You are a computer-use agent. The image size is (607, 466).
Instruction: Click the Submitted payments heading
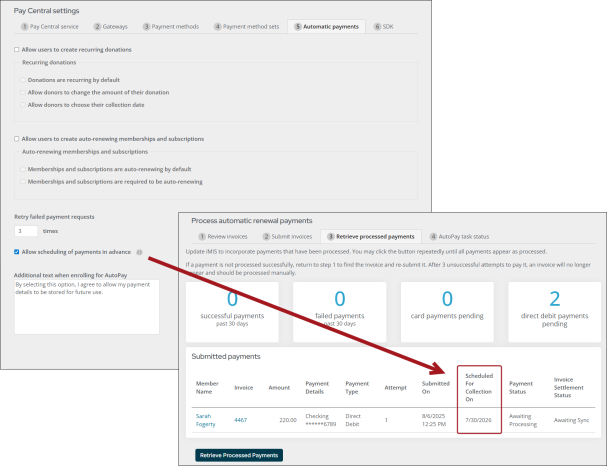coord(226,356)
